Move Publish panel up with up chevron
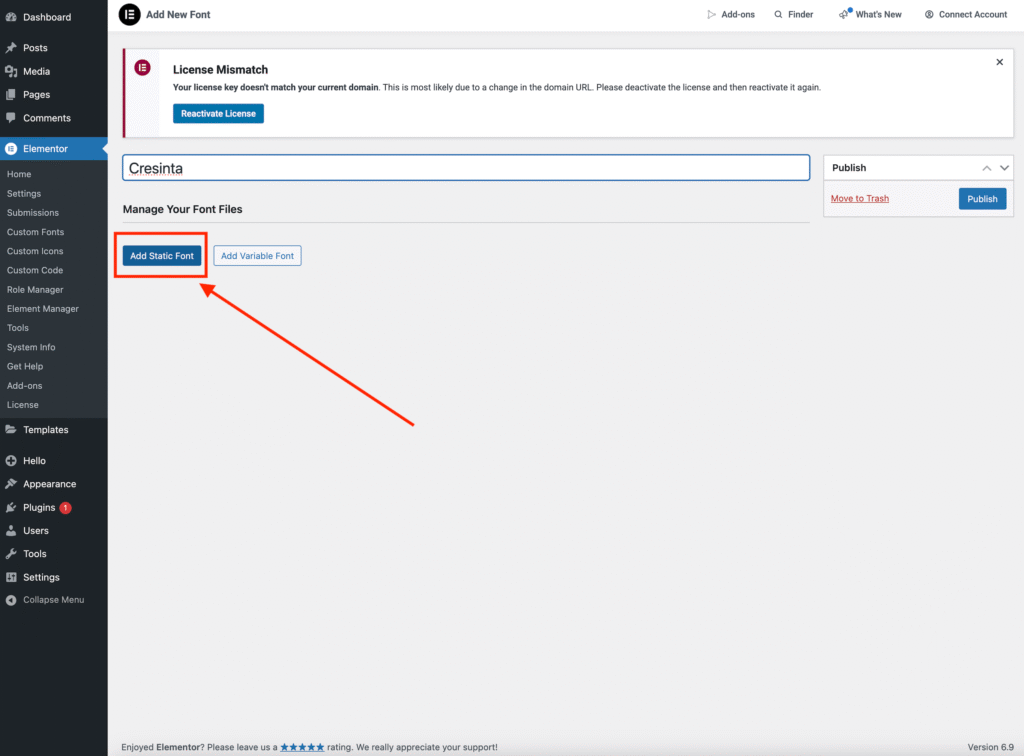 [987, 168]
